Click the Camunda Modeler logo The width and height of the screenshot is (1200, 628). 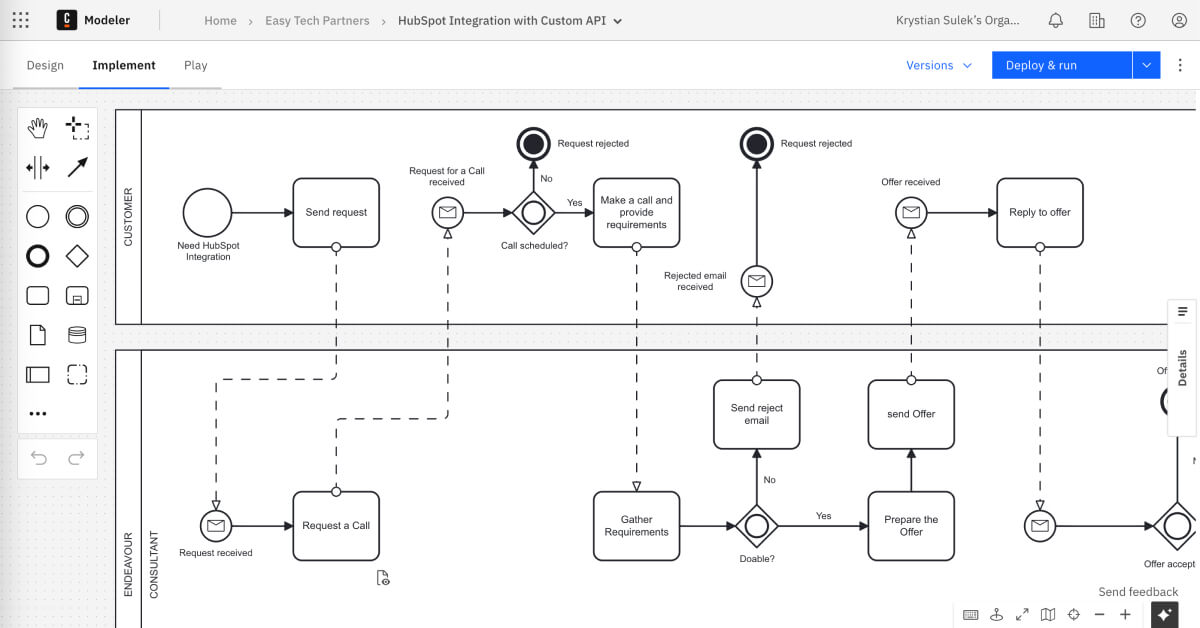tap(67, 20)
